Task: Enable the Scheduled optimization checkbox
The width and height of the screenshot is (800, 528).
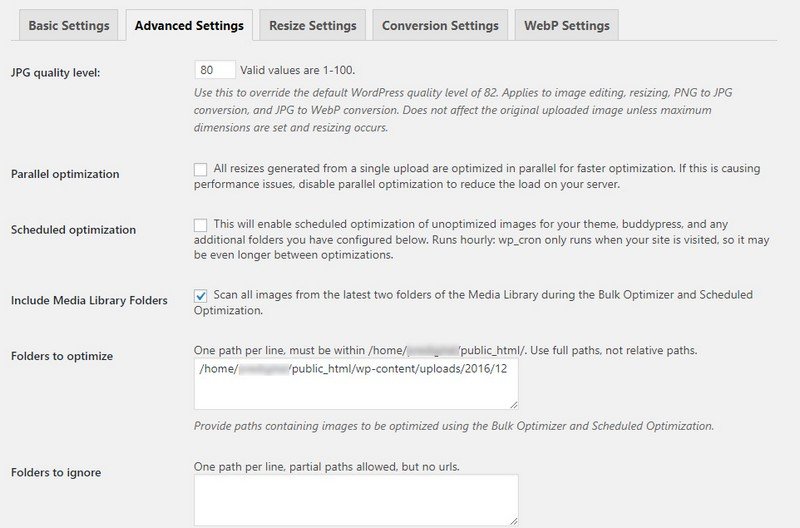Action: tap(201, 225)
